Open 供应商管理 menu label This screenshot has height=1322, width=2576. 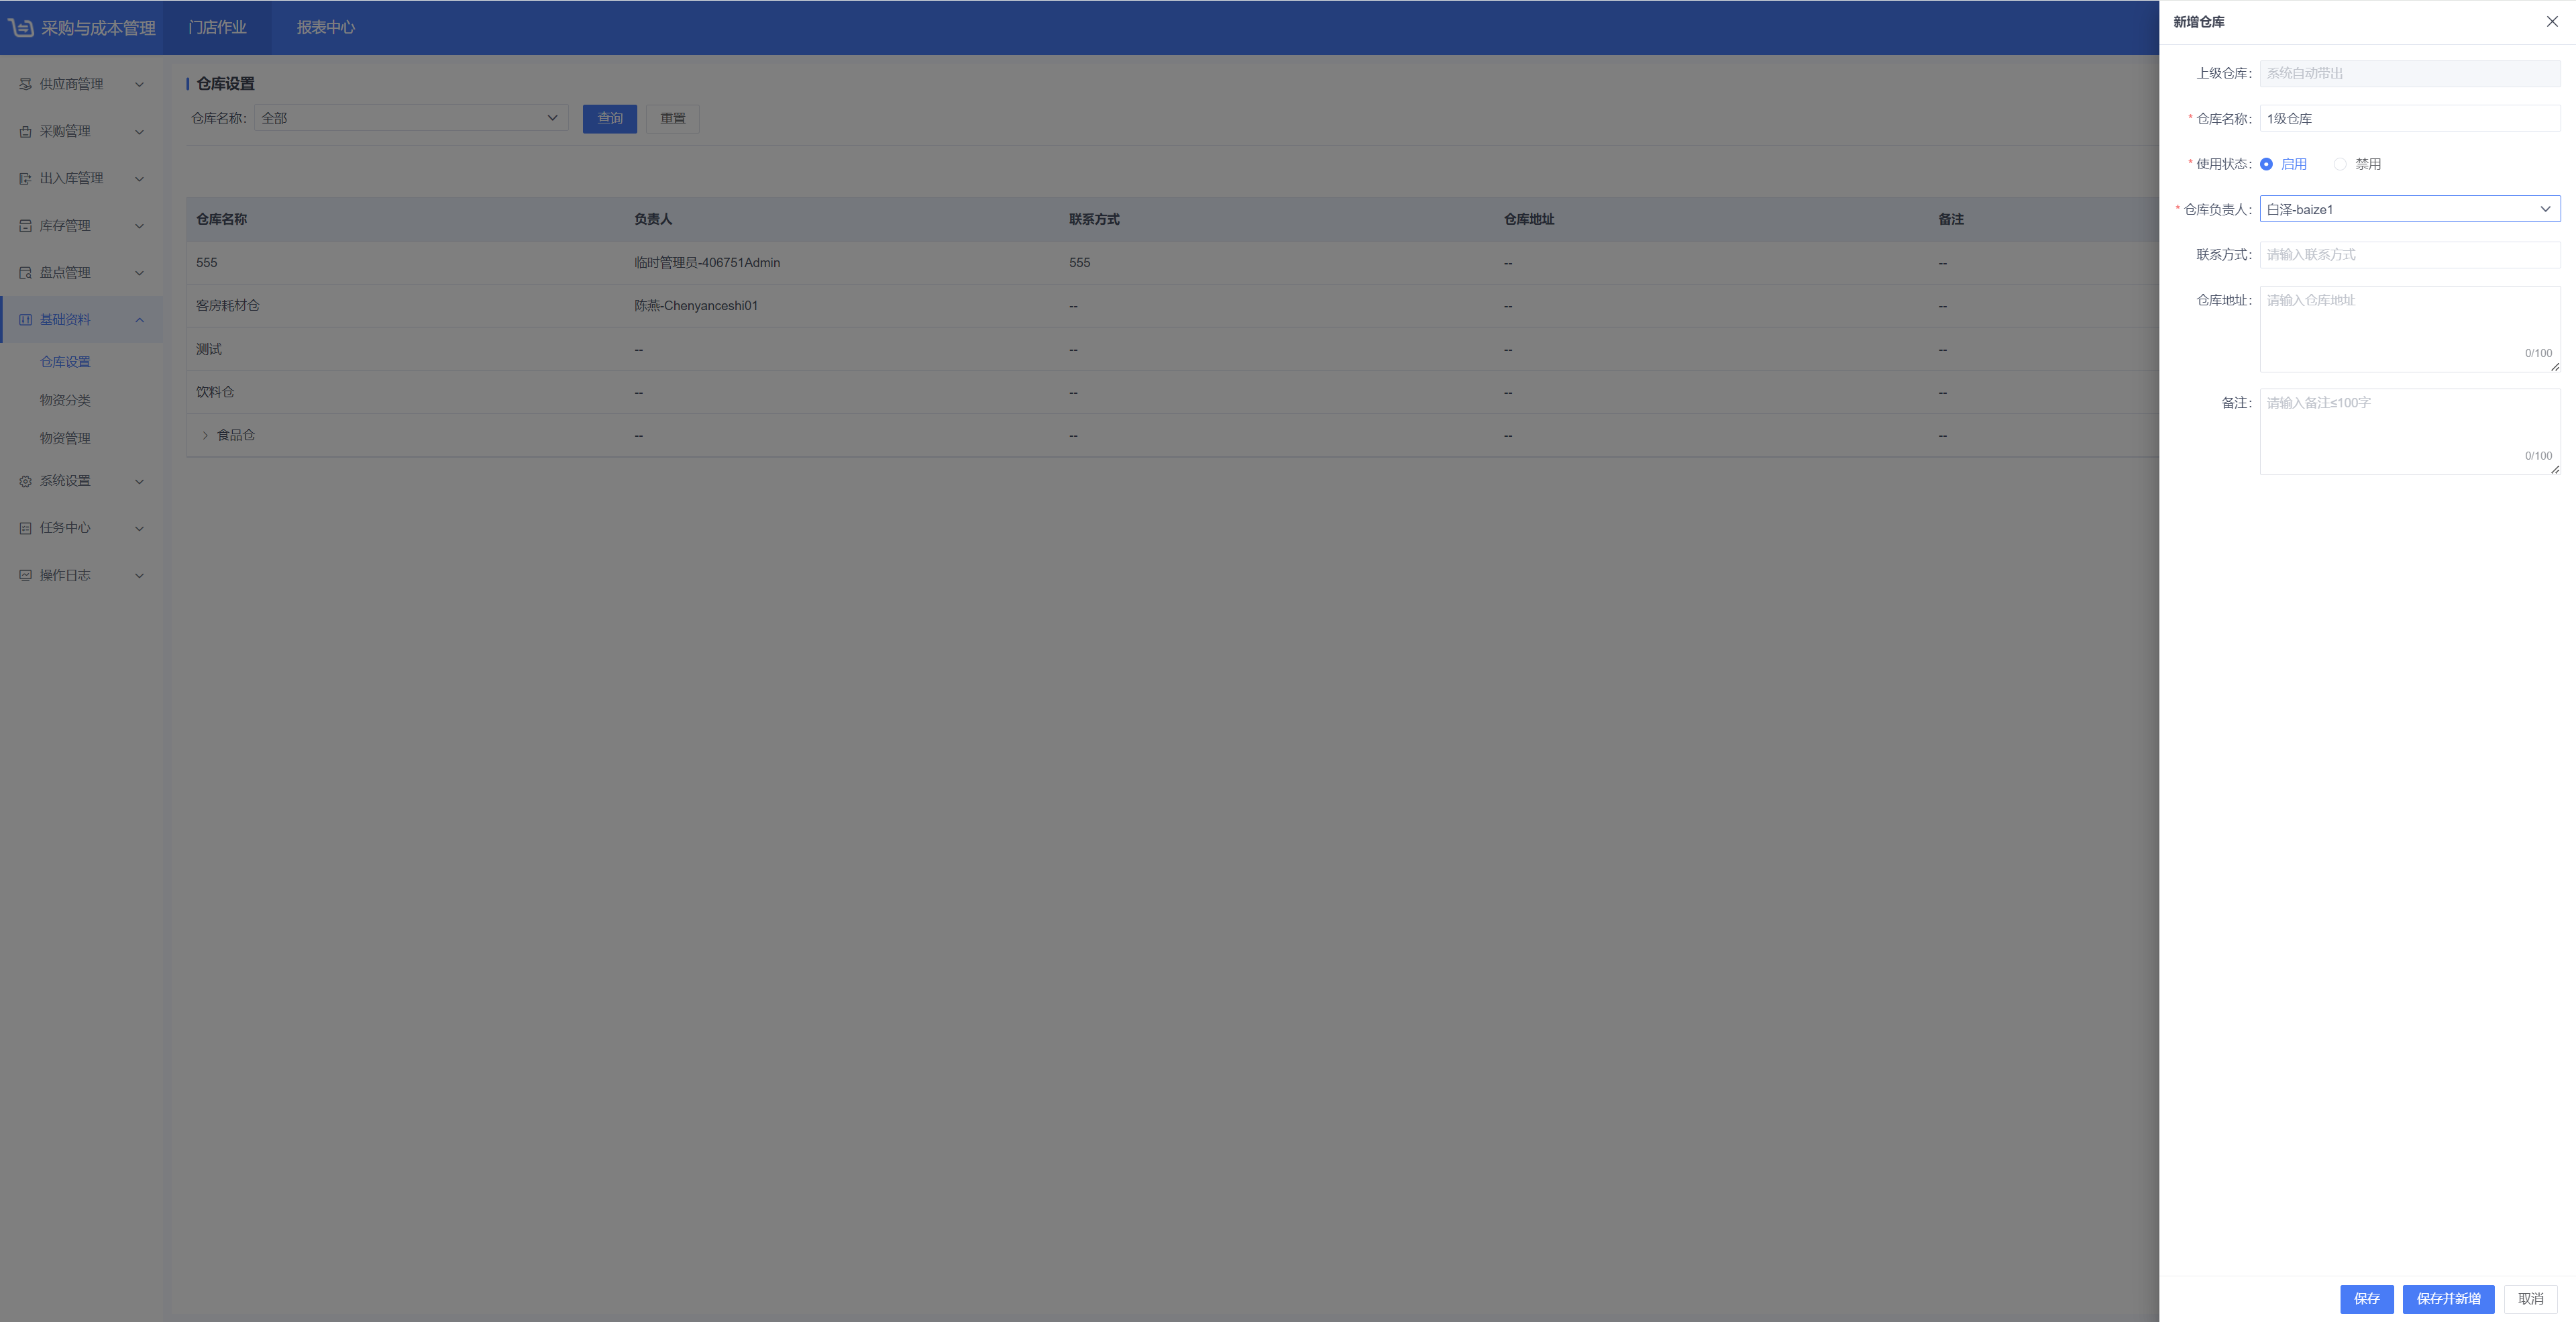click(71, 84)
